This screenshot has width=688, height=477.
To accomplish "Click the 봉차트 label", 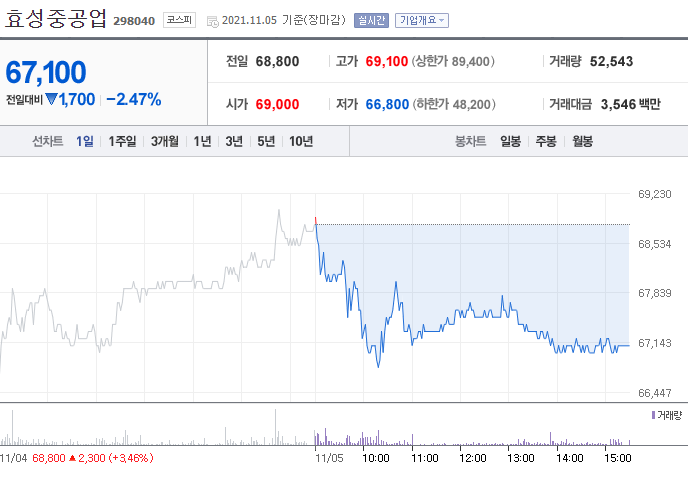I will 470,141.
